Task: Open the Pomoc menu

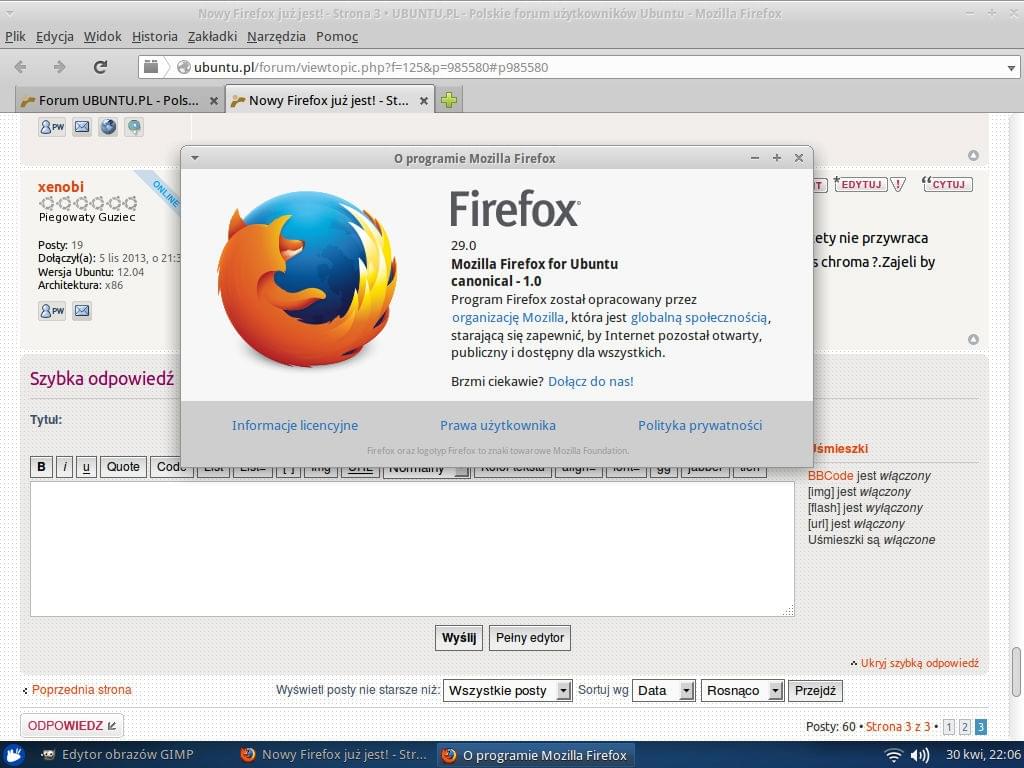Action: pos(337,37)
